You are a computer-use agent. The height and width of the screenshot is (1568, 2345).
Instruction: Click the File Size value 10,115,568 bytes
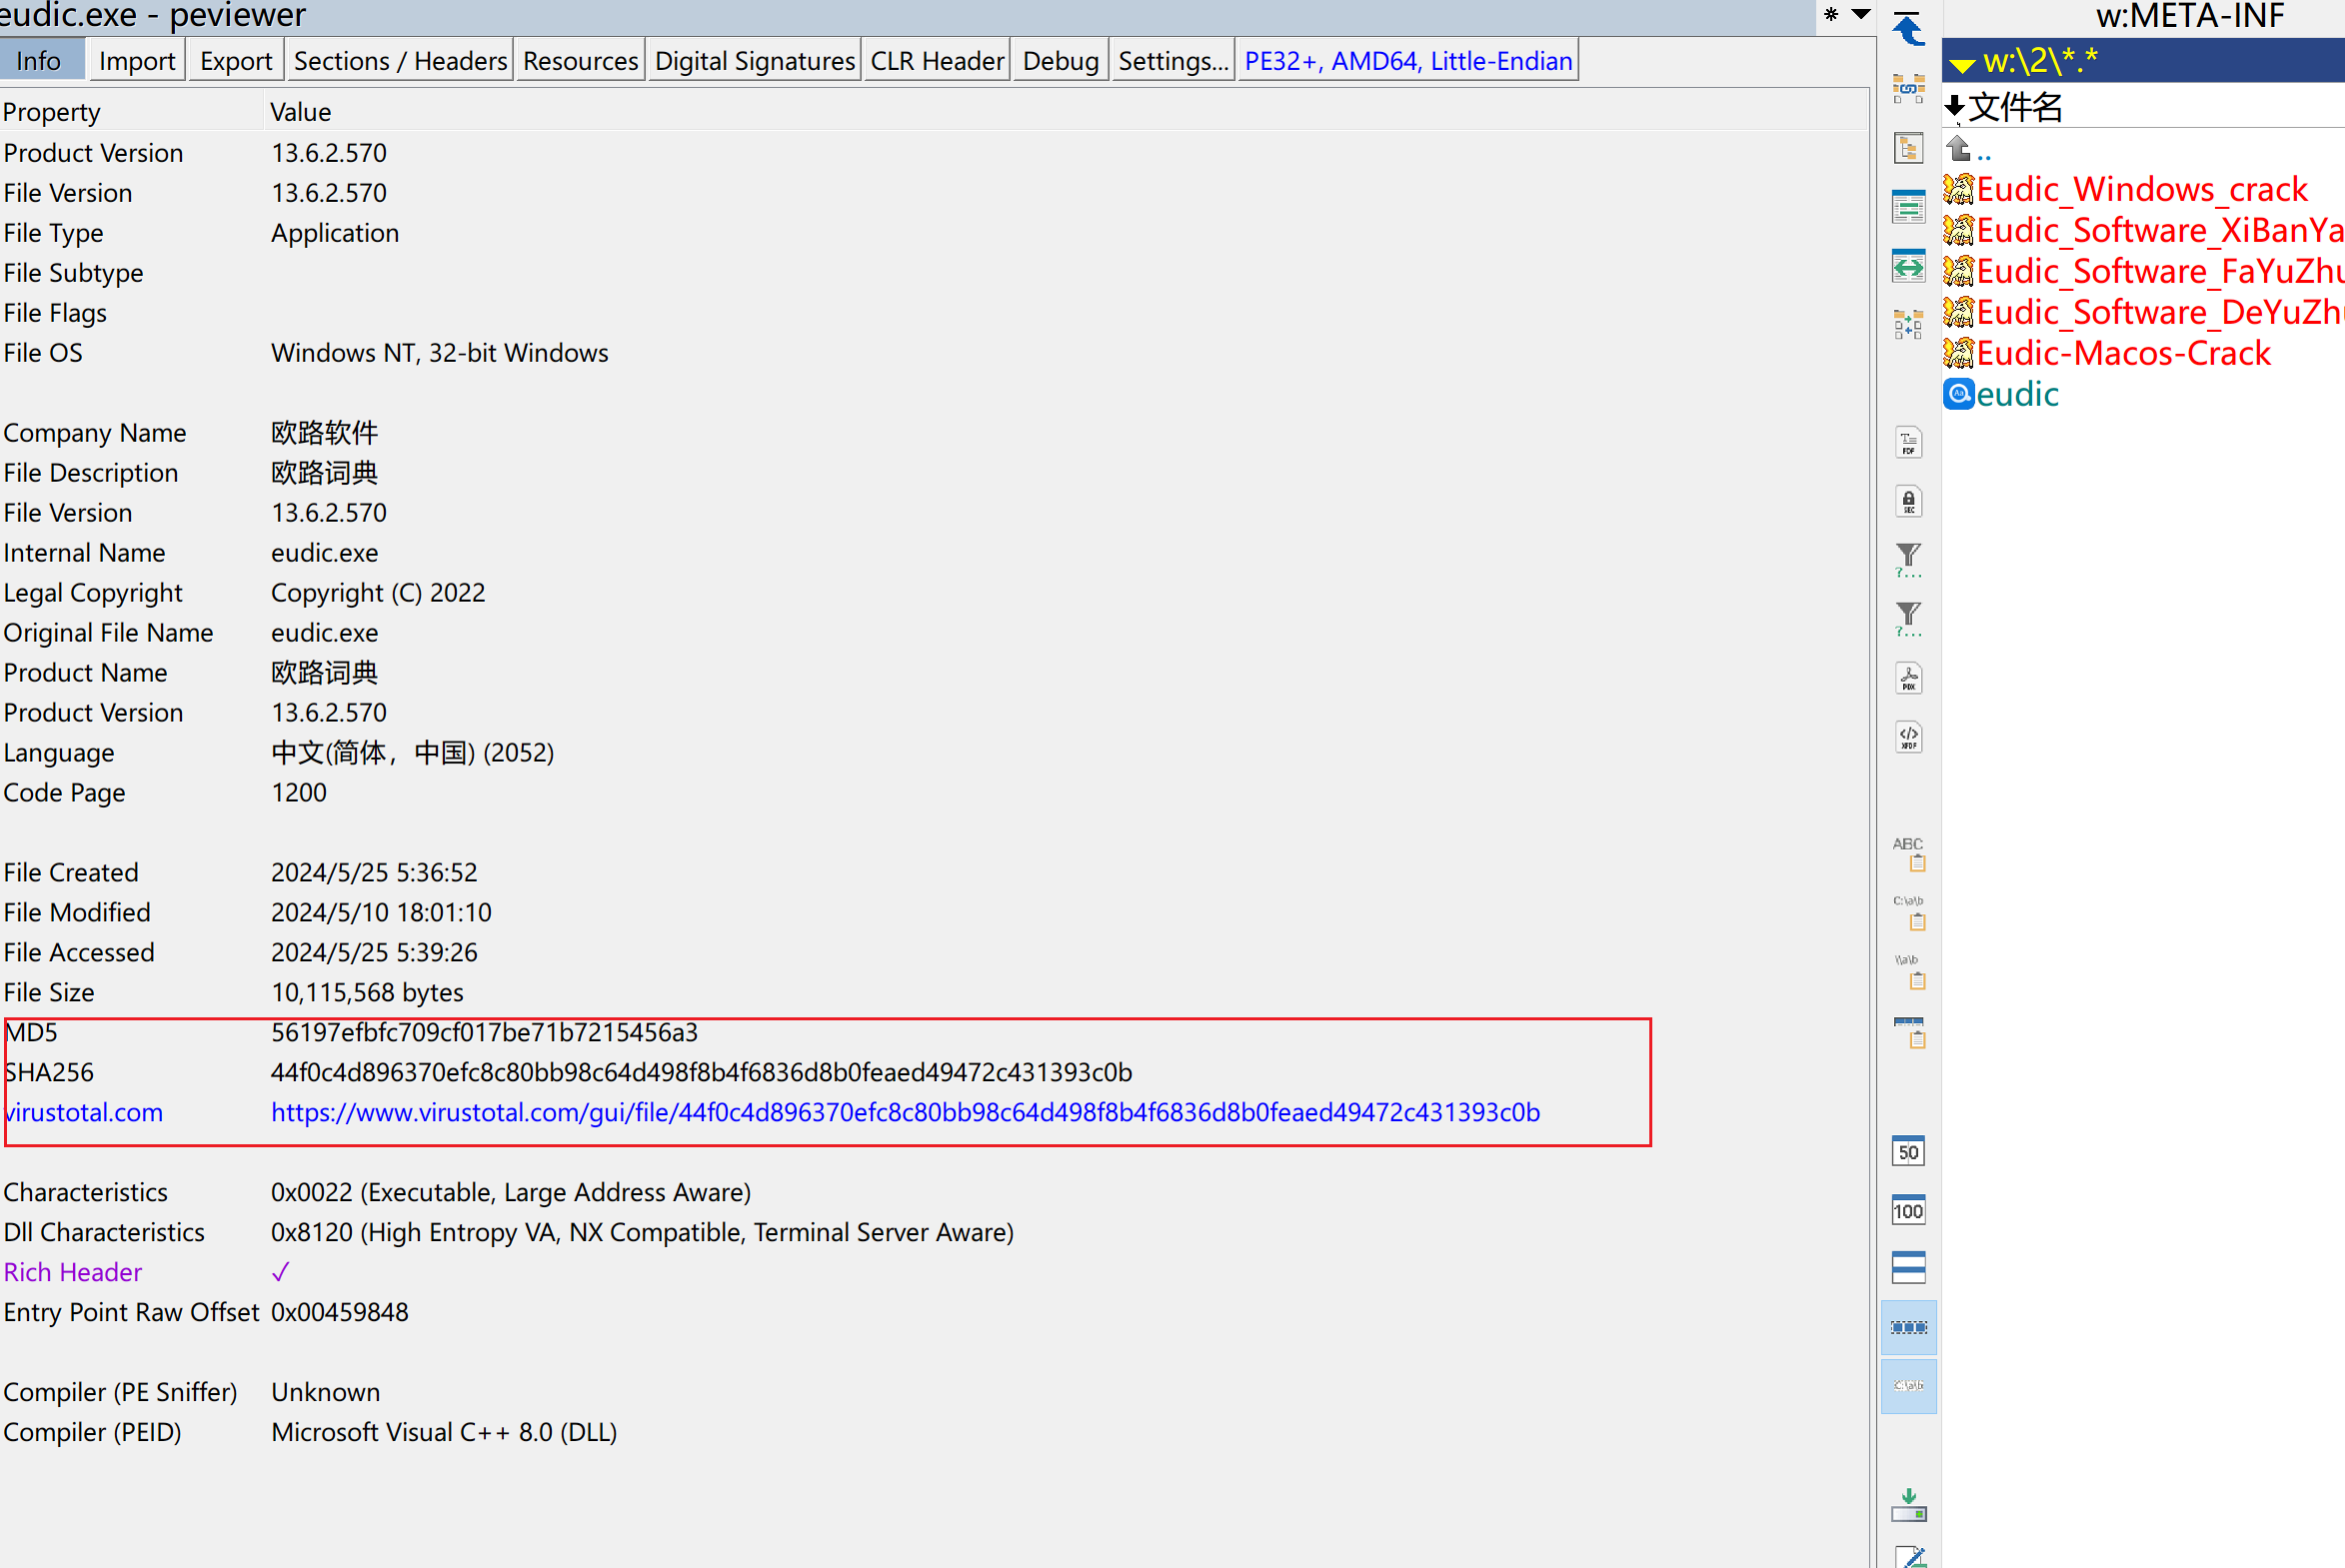click(x=367, y=992)
